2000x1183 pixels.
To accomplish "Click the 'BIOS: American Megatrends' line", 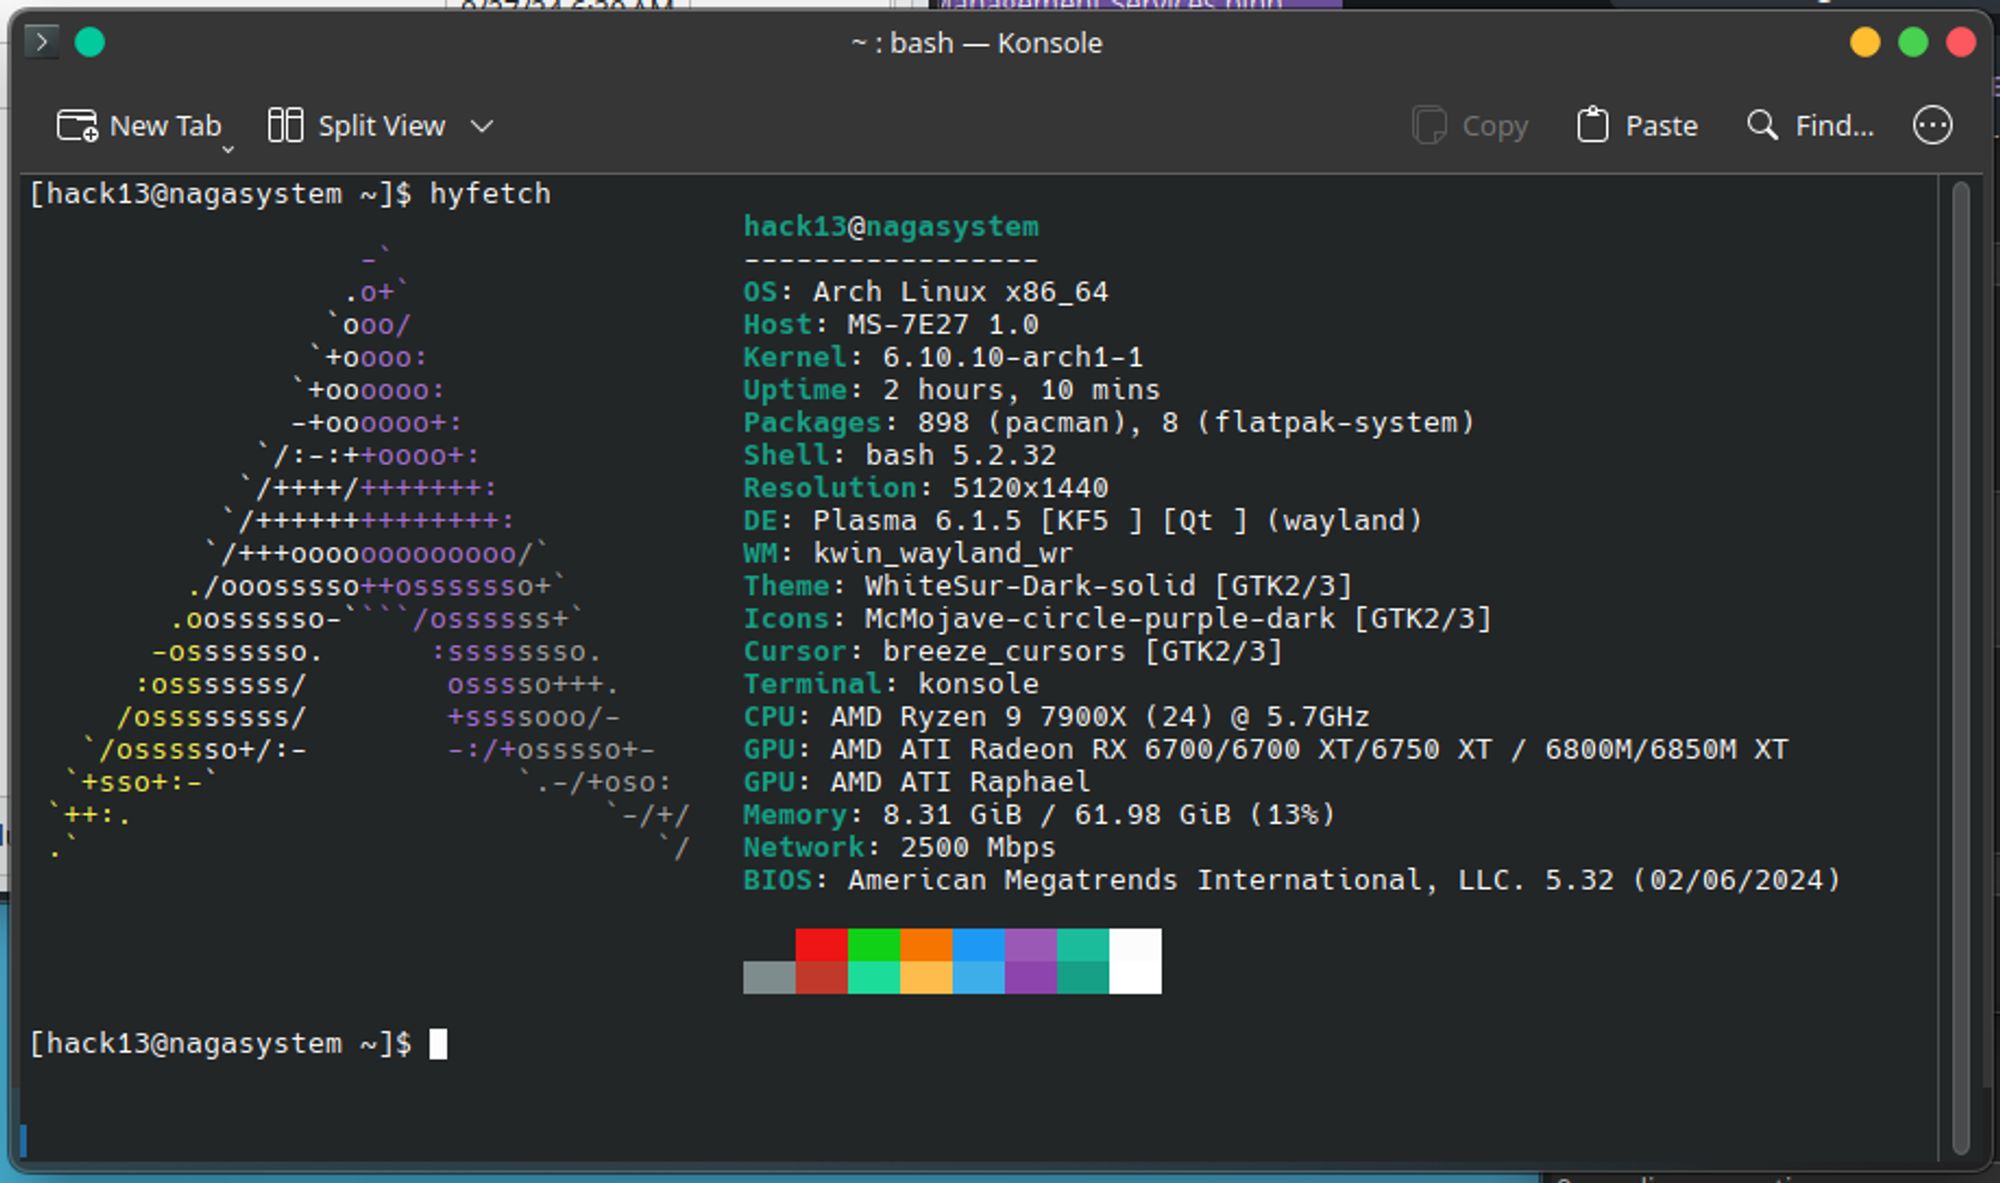I will point(1292,880).
